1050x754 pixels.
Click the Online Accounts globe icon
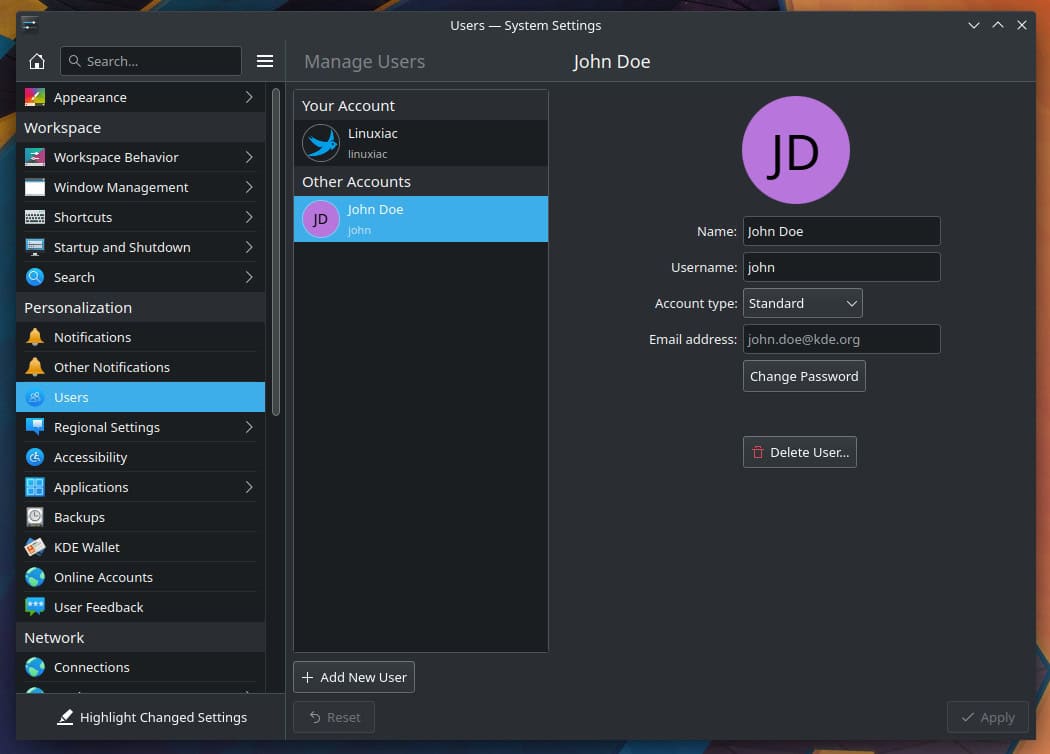point(35,577)
